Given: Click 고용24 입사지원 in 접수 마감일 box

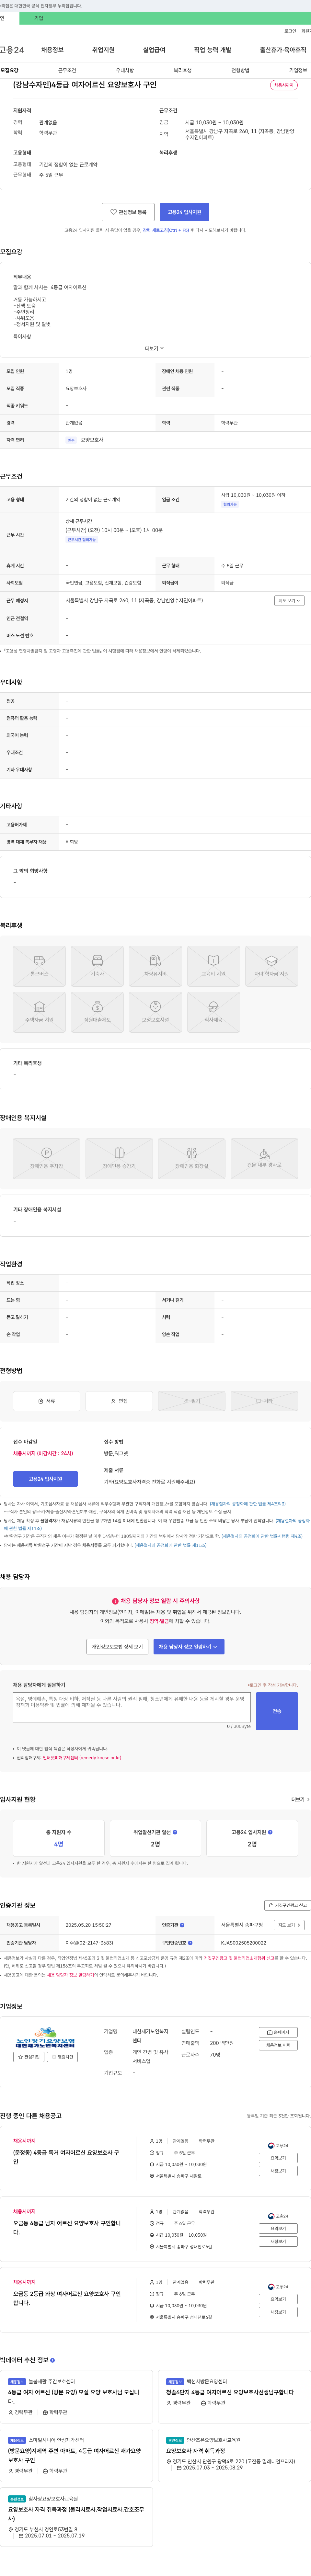Looking at the screenshot, I should [x=45, y=1479].
